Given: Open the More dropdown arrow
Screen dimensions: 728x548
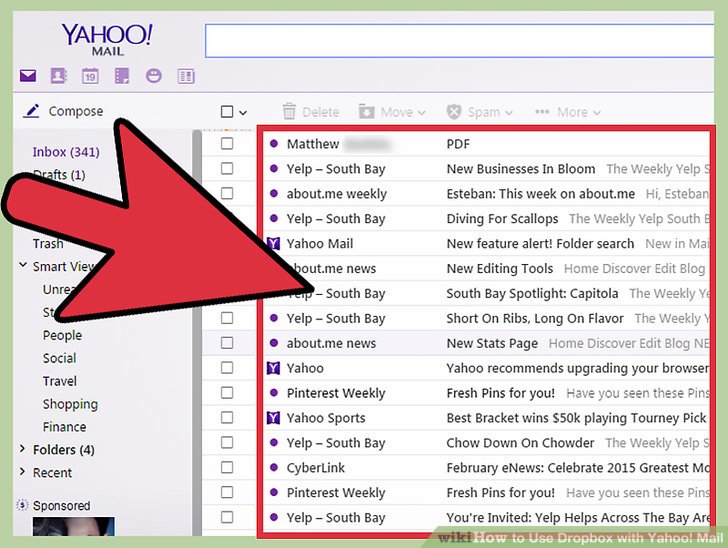Looking at the screenshot, I should (x=597, y=112).
